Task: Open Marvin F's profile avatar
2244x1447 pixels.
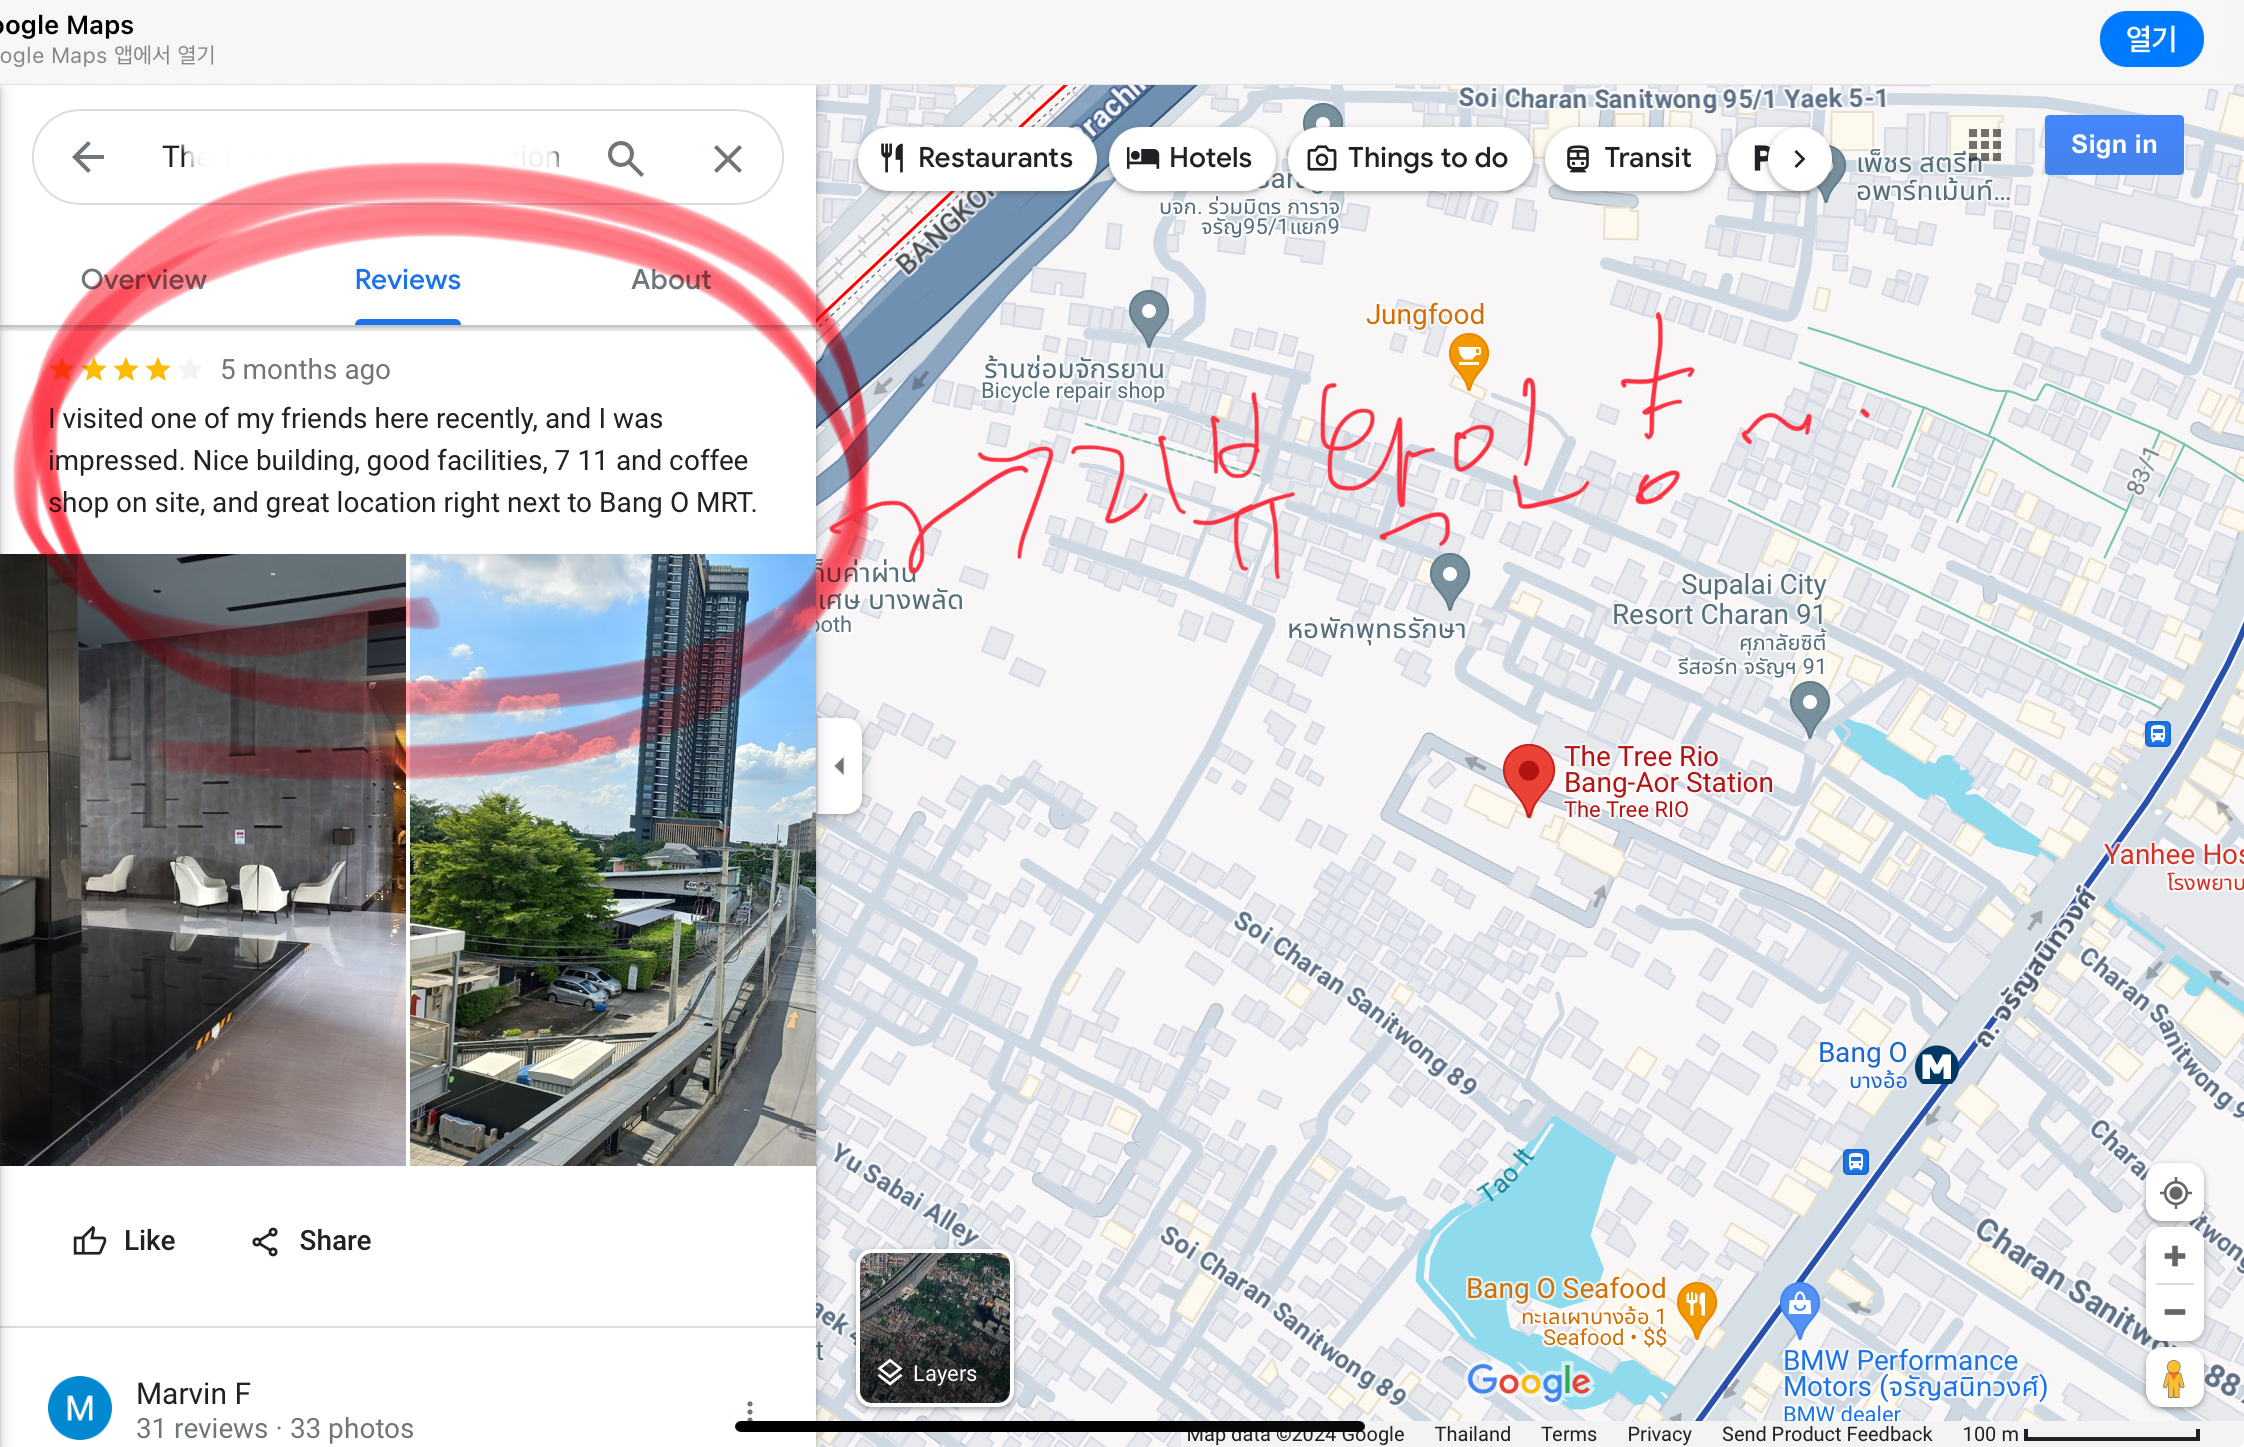Action: coord(80,1408)
